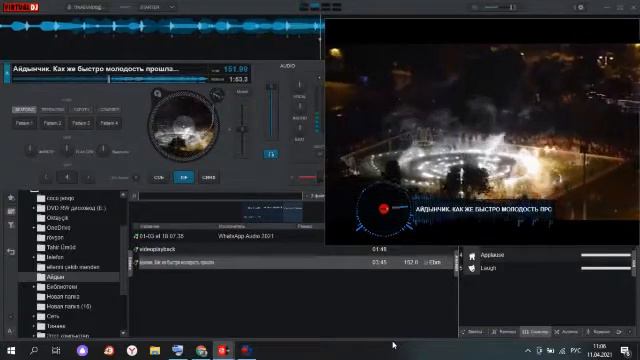Select track '01-03 at 18 07 35'
640x360 pixels.
pos(162,236)
